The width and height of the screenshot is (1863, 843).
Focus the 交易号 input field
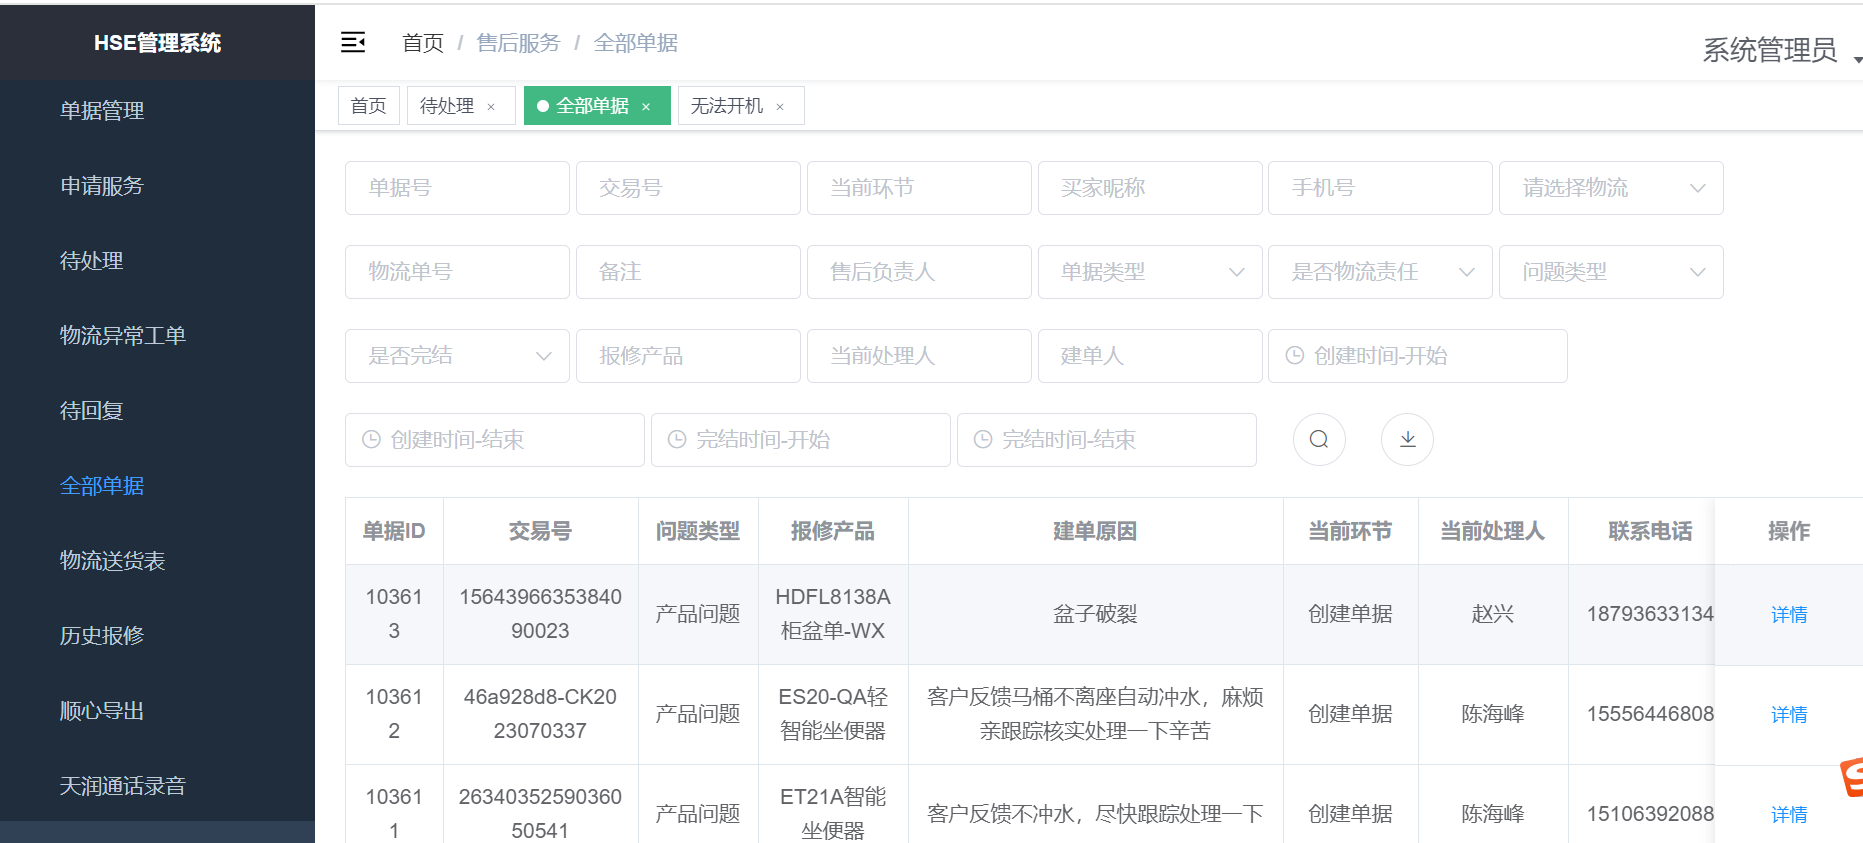[688, 188]
